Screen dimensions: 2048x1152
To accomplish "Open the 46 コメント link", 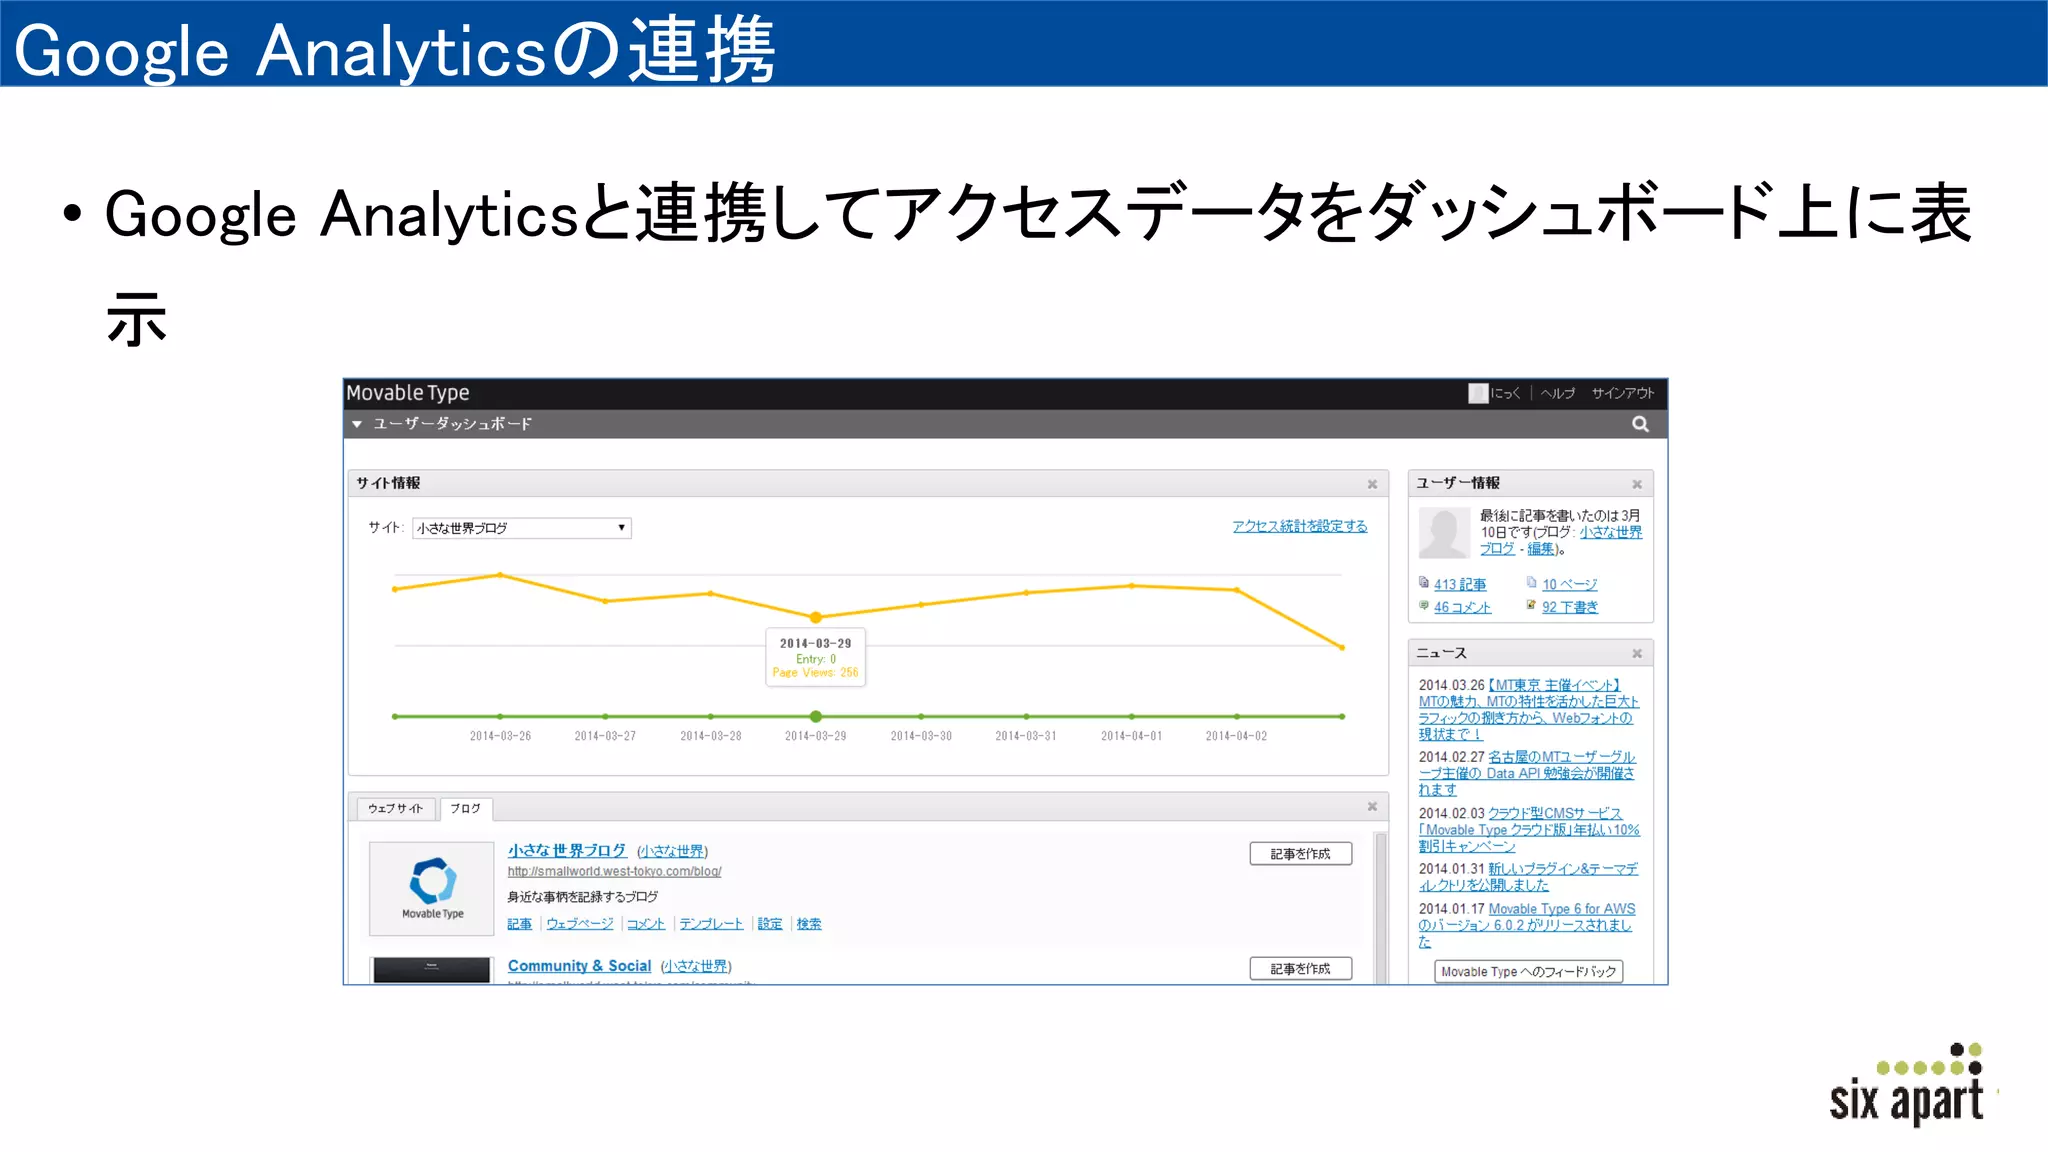I will pos(1462,607).
